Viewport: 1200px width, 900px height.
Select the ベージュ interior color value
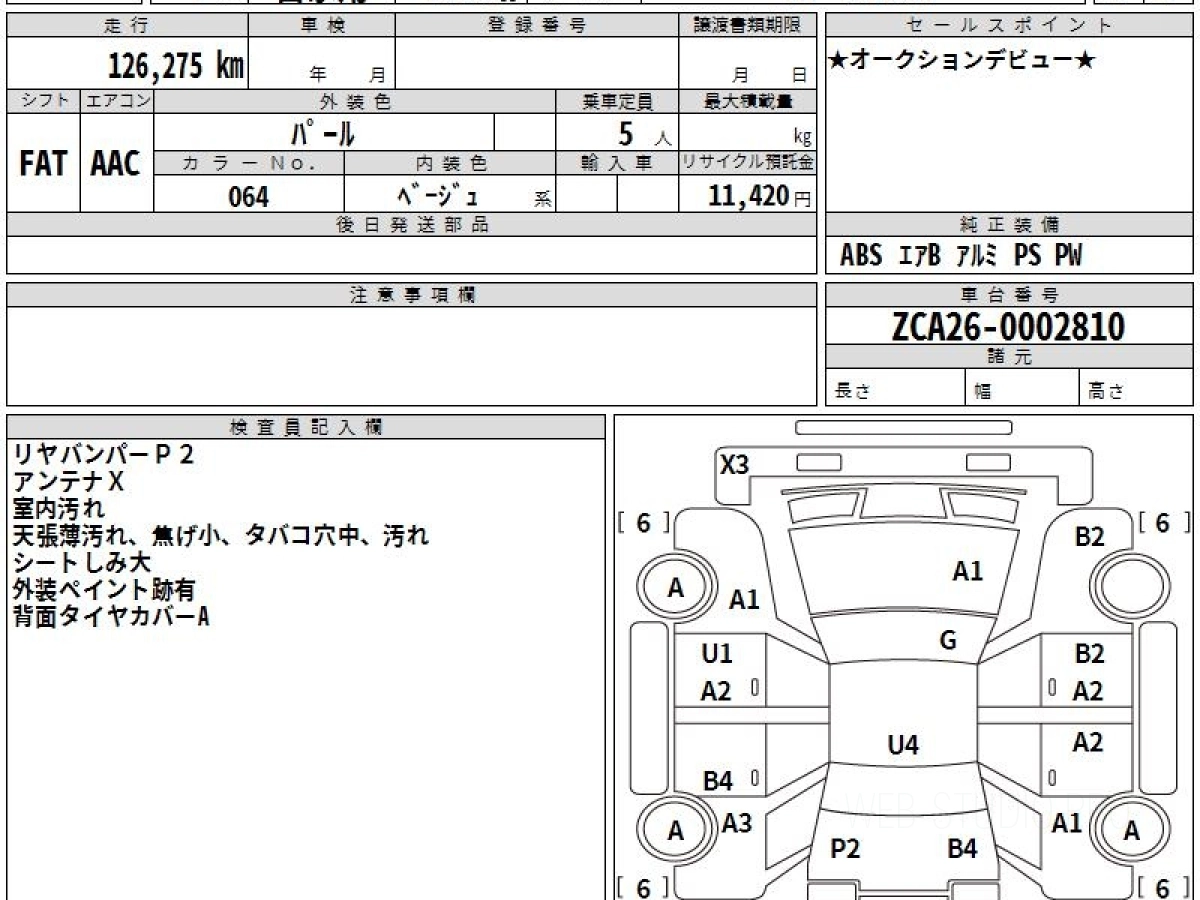(x=437, y=195)
